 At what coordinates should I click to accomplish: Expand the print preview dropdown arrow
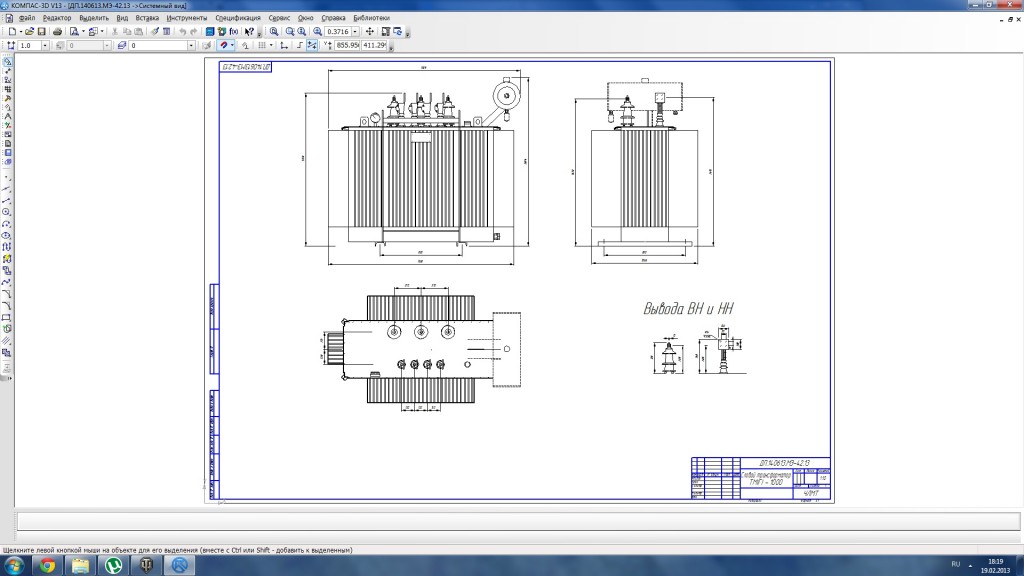point(83,31)
